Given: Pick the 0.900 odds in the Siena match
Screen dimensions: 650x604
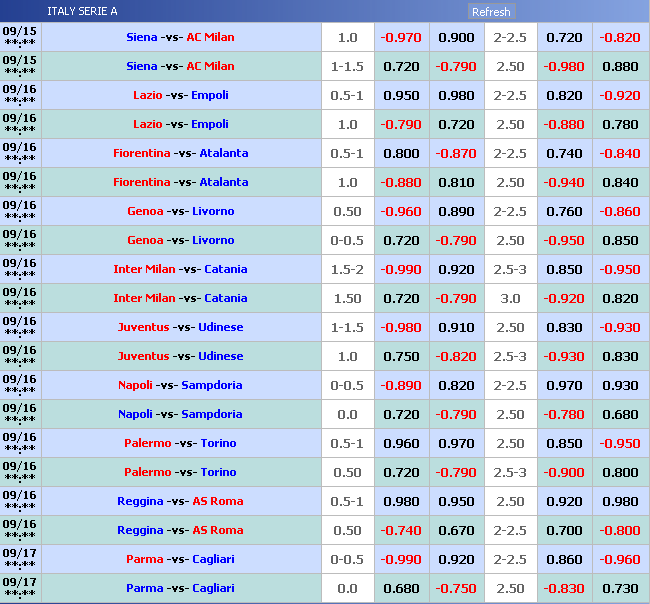Looking at the screenshot, I should [457, 37].
